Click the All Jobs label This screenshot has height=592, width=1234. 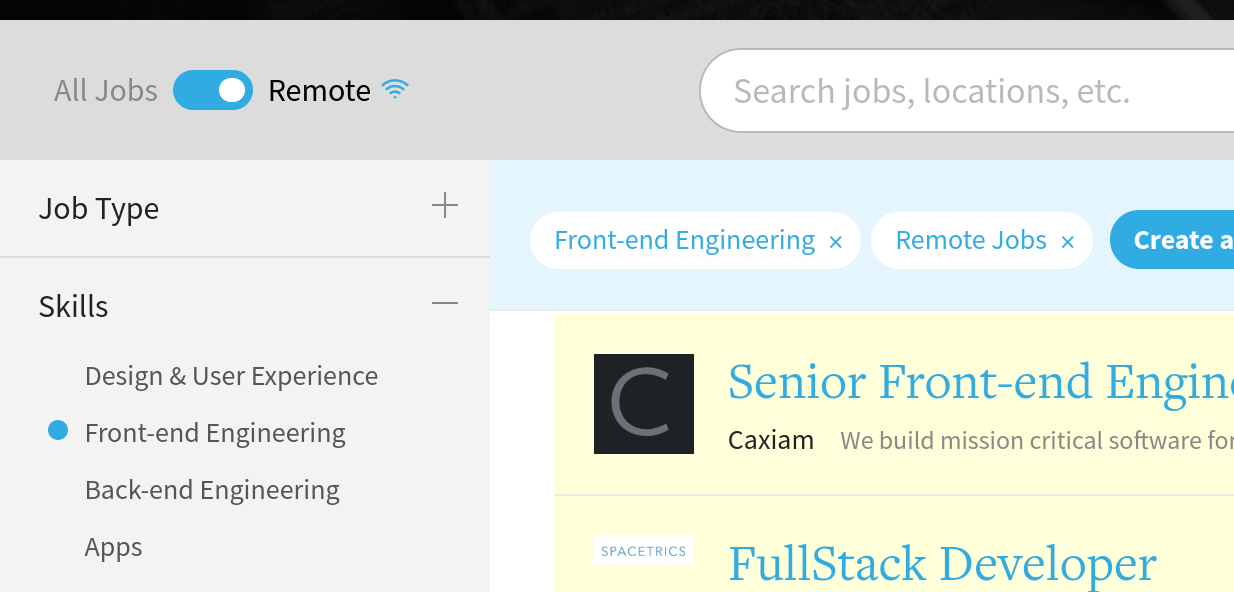[x=106, y=91]
